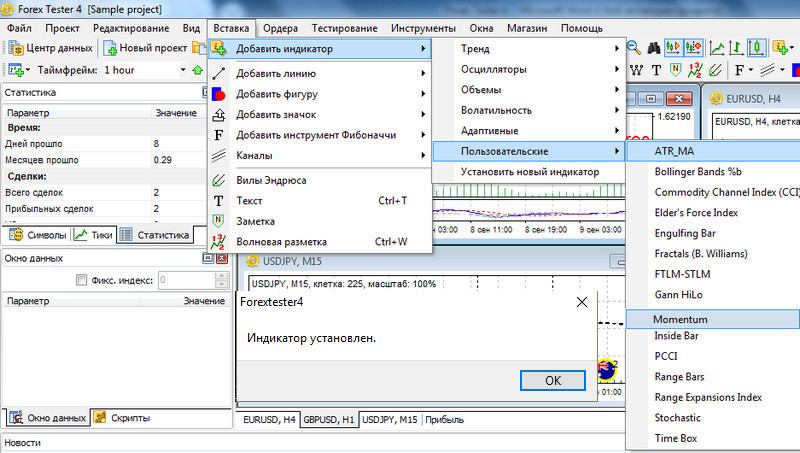Click the W toolbar icon
Screen dimensions: 800x453
tap(636, 70)
